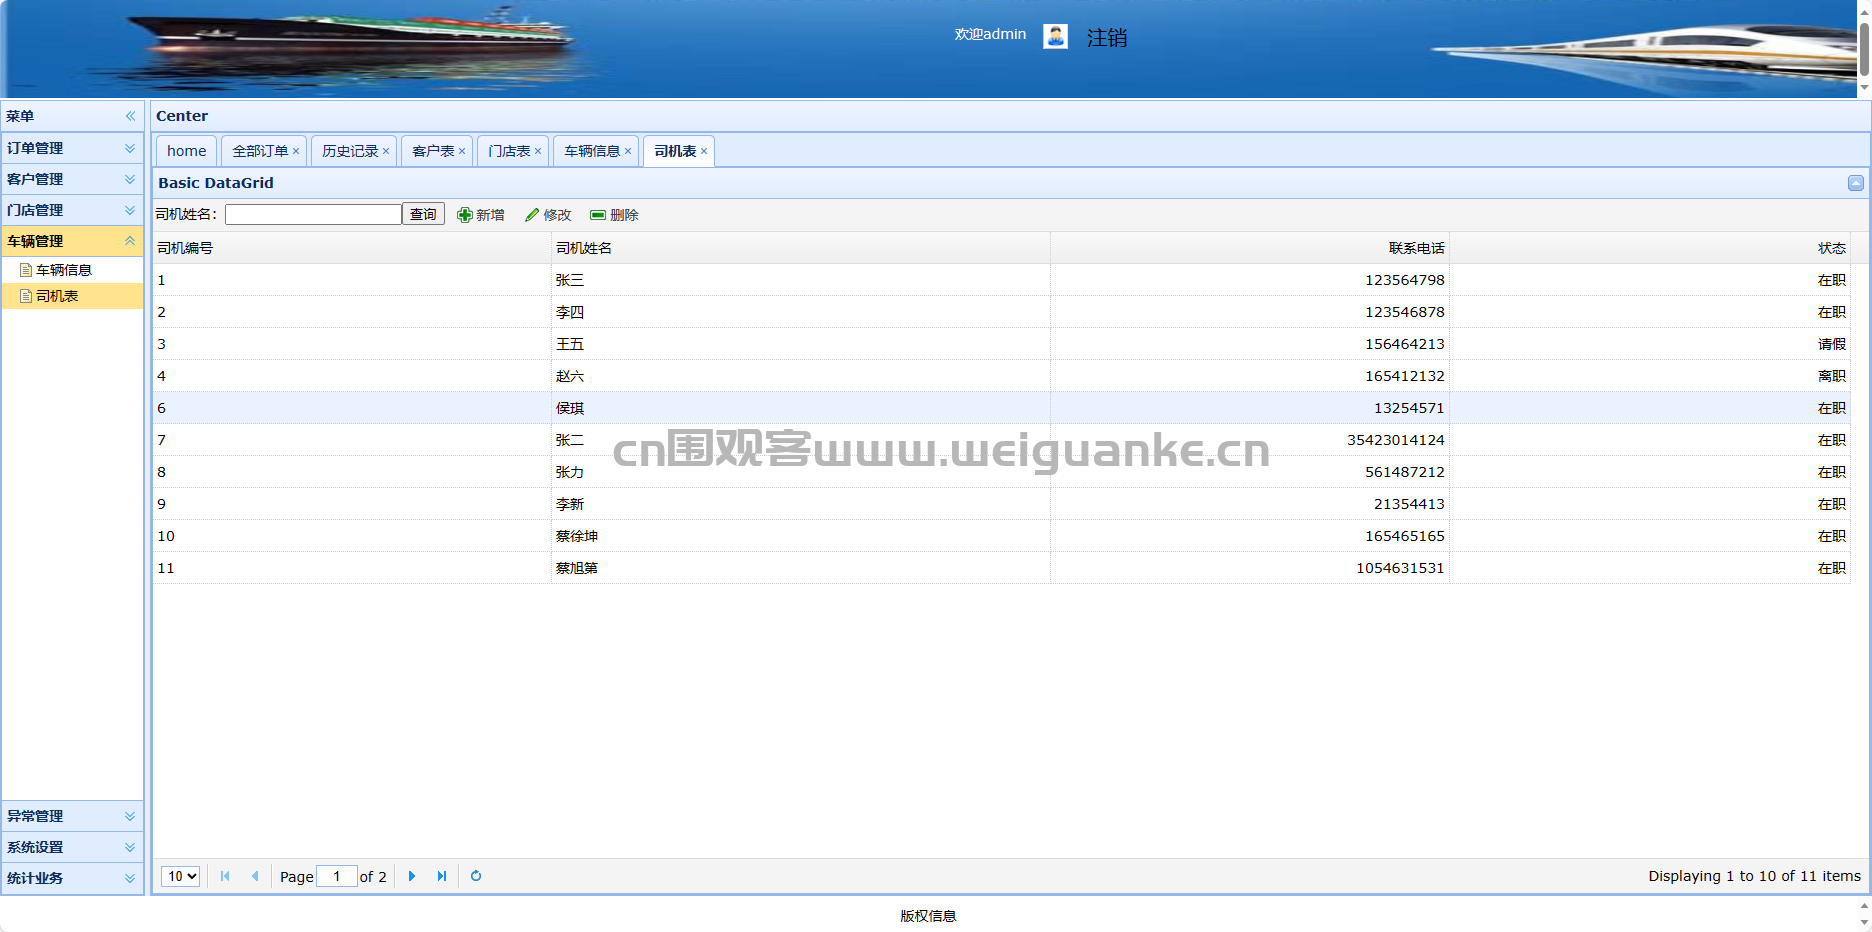Click the 注销 logout link
This screenshot has width=1872, height=932.
click(x=1107, y=38)
